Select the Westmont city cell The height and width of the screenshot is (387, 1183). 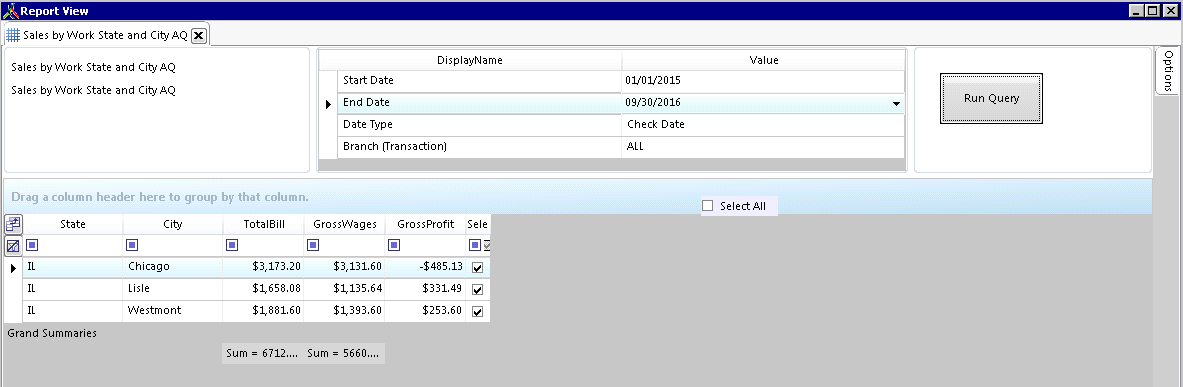(173, 311)
